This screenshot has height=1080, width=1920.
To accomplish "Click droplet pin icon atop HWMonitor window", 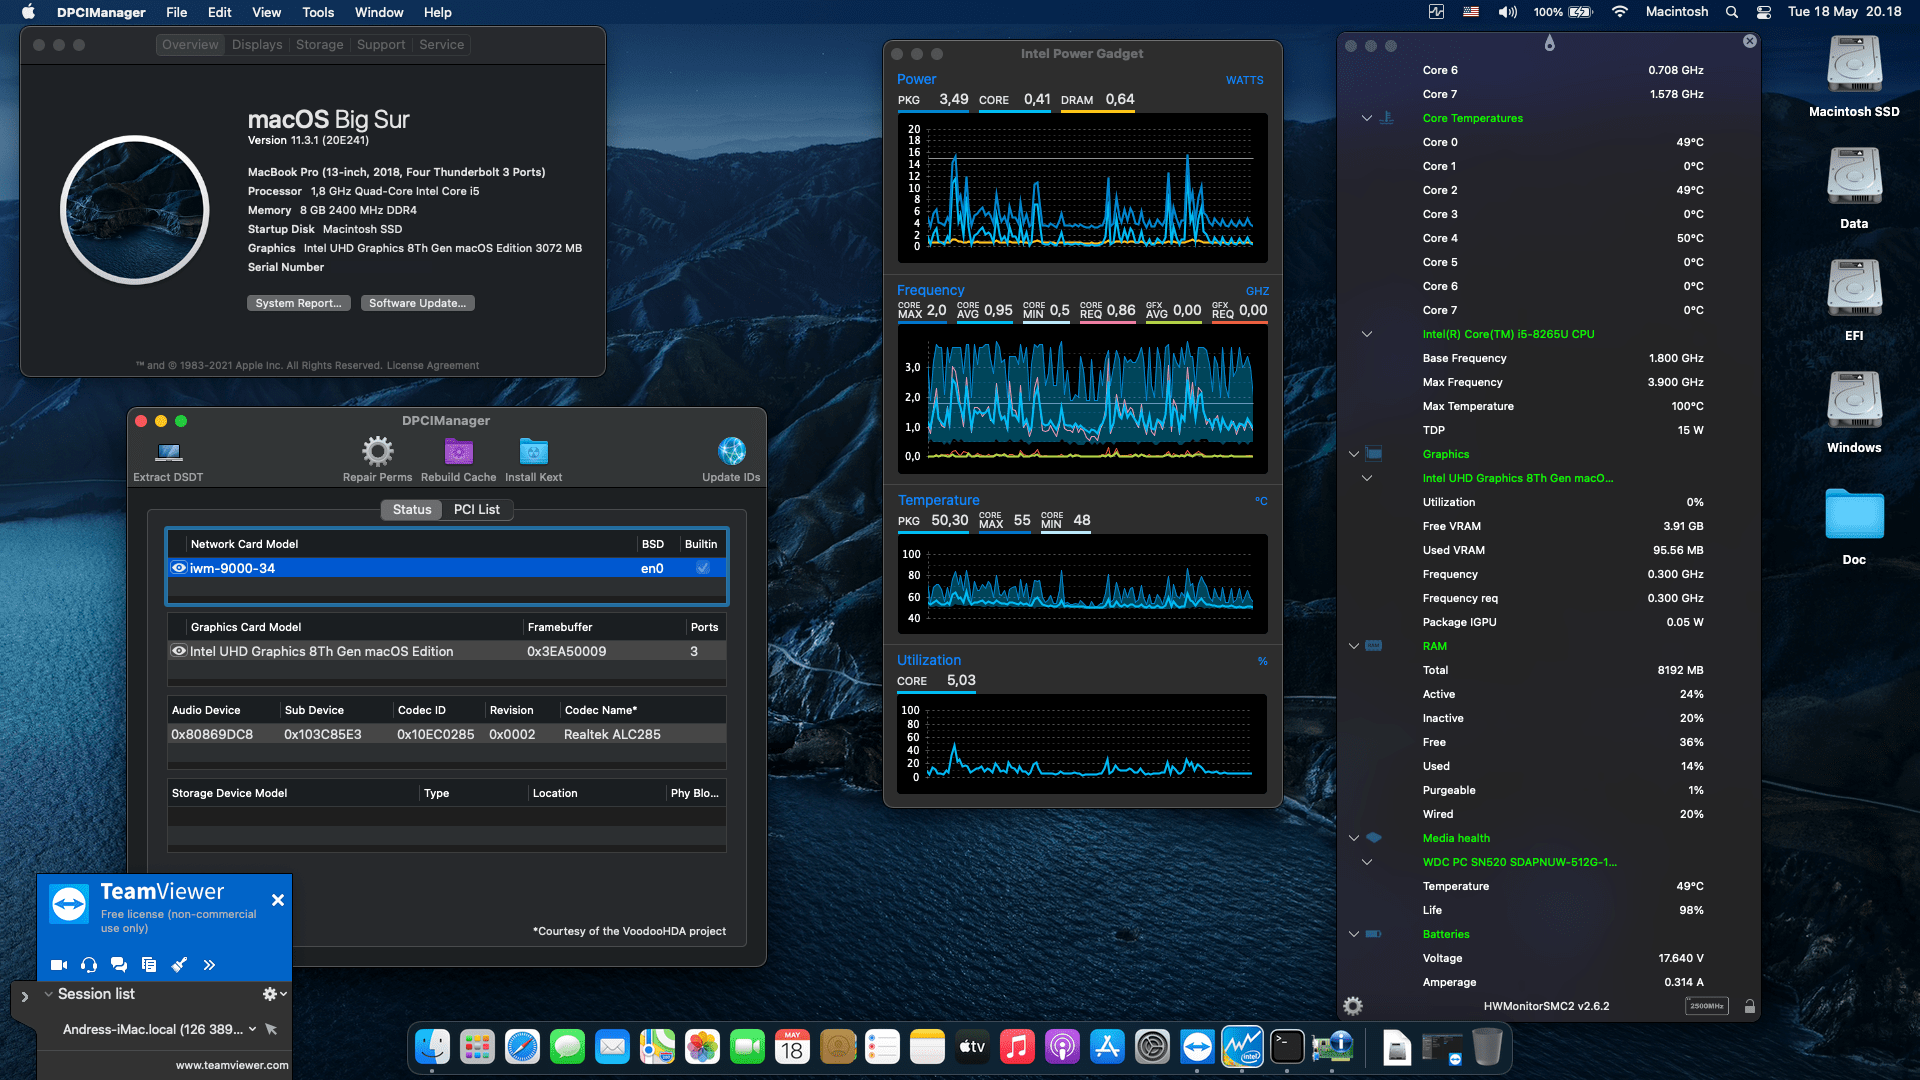I will [1549, 43].
